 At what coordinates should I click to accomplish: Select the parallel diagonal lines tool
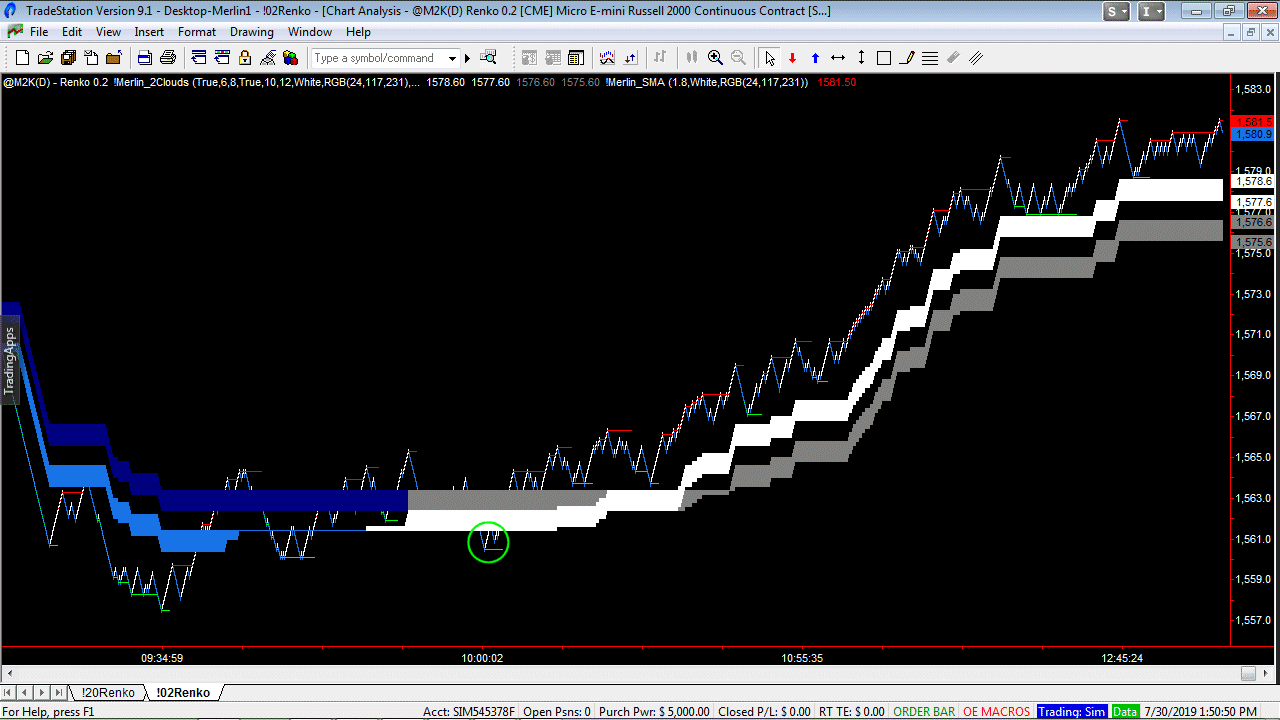coord(976,58)
